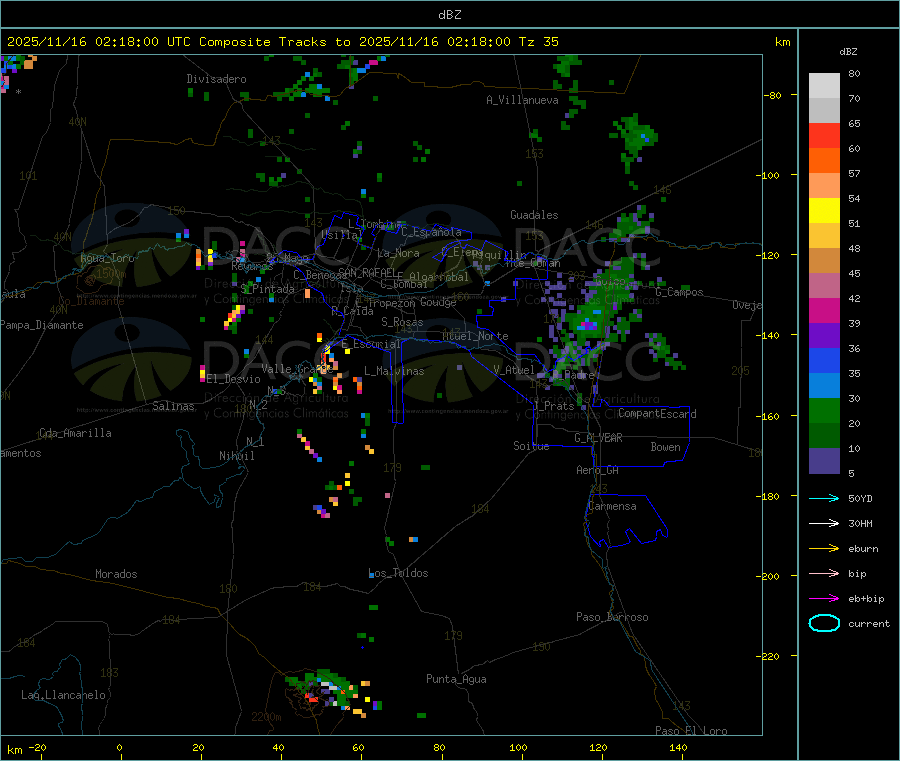This screenshot has width=900, height=761.
Task: Click the cyan 50YD track arrow in legend
Action: point(824,498)
